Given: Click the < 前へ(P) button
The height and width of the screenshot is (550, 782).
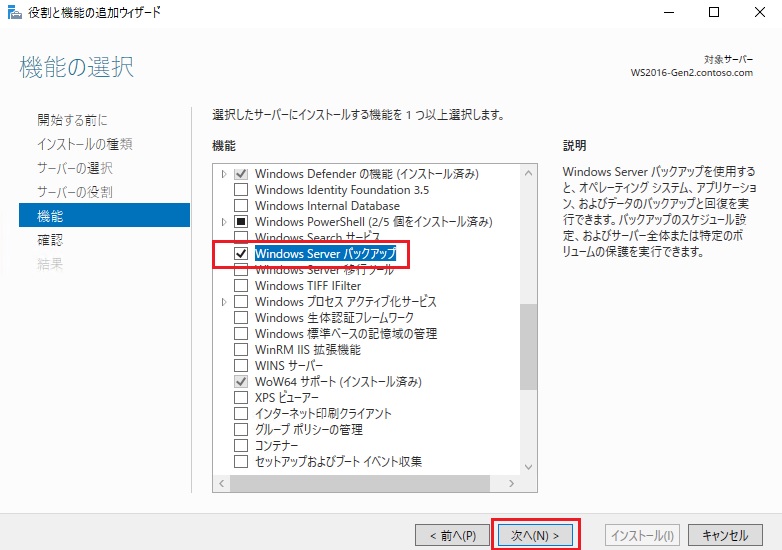Looking at the screenshot, I should click(451, 535).
